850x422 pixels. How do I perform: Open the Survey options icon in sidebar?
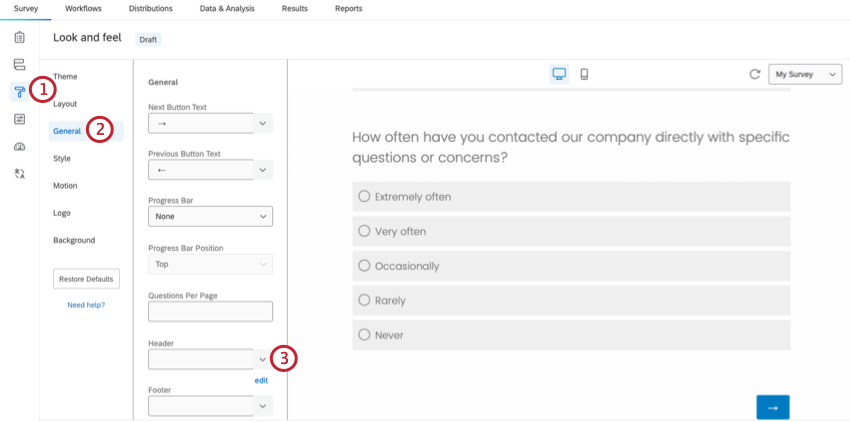19,119
